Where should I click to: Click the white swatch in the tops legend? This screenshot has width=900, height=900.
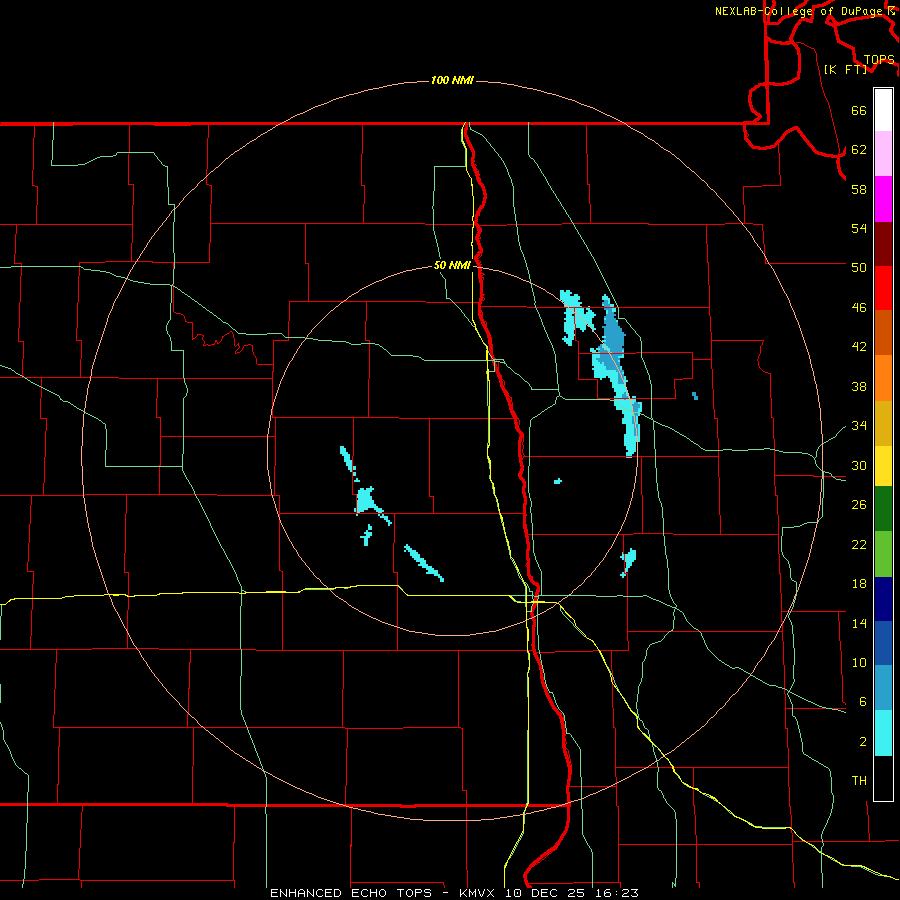[x=883, y=110]
